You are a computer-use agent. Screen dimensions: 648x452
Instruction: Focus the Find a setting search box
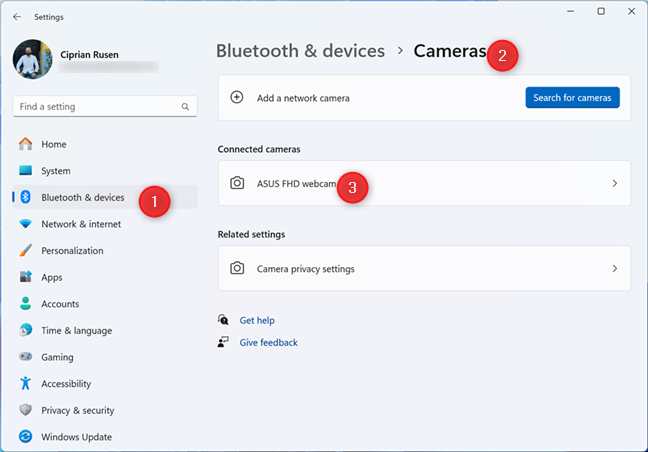click(x=105, y=107)
